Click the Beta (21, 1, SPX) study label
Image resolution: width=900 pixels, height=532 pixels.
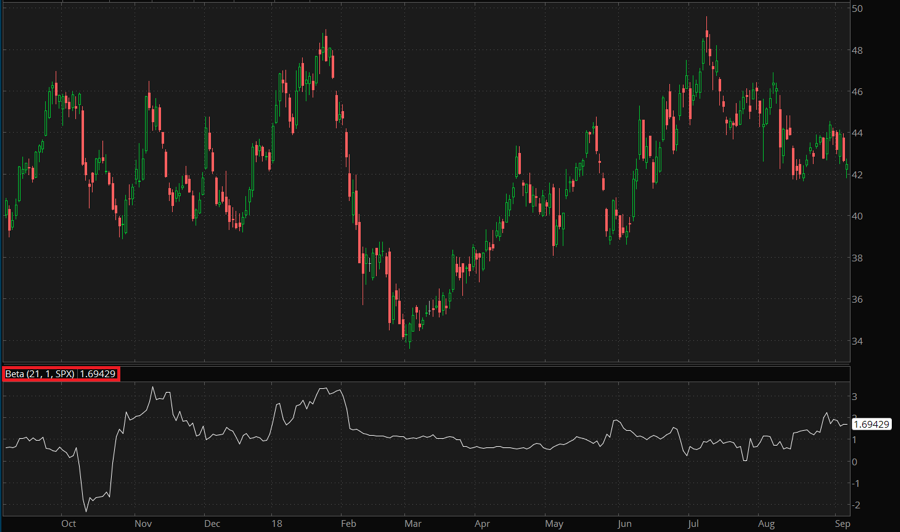tap(61, 374)
